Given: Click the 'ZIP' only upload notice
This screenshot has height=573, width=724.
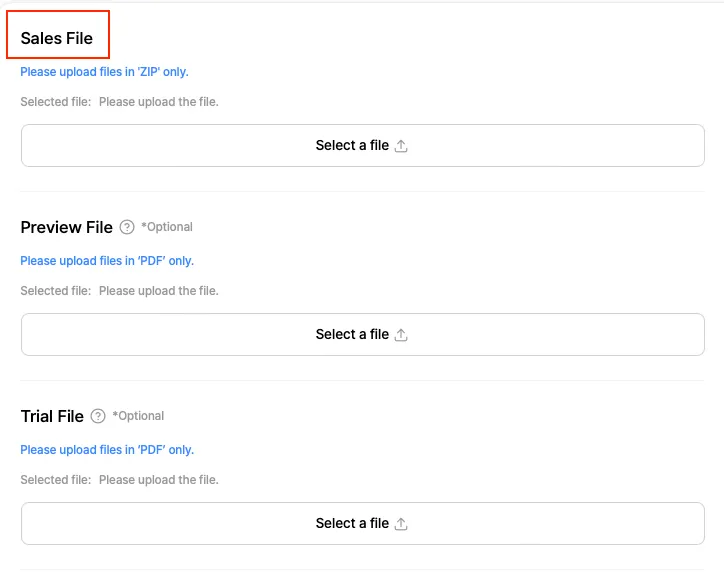Looking at the screenshot, I should click(104, 72).
